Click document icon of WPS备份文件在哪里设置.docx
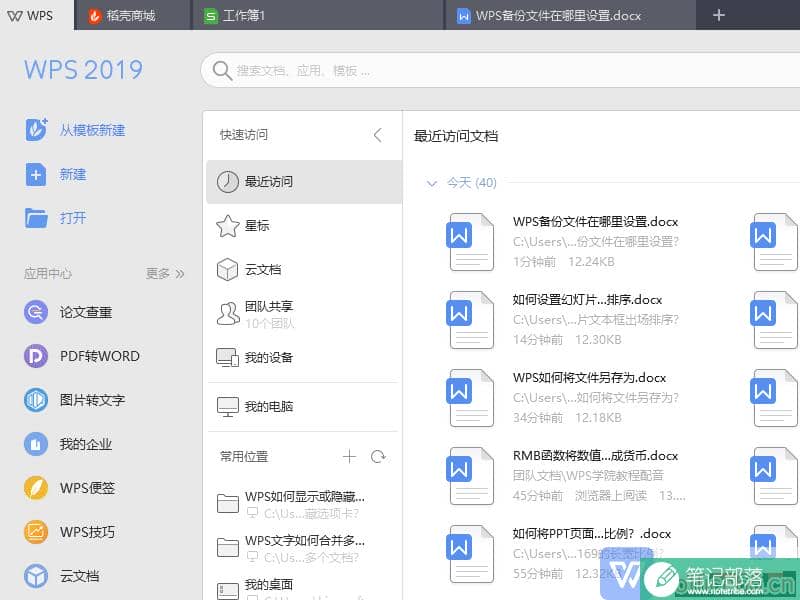800x600 pixels. pos(471,242)
